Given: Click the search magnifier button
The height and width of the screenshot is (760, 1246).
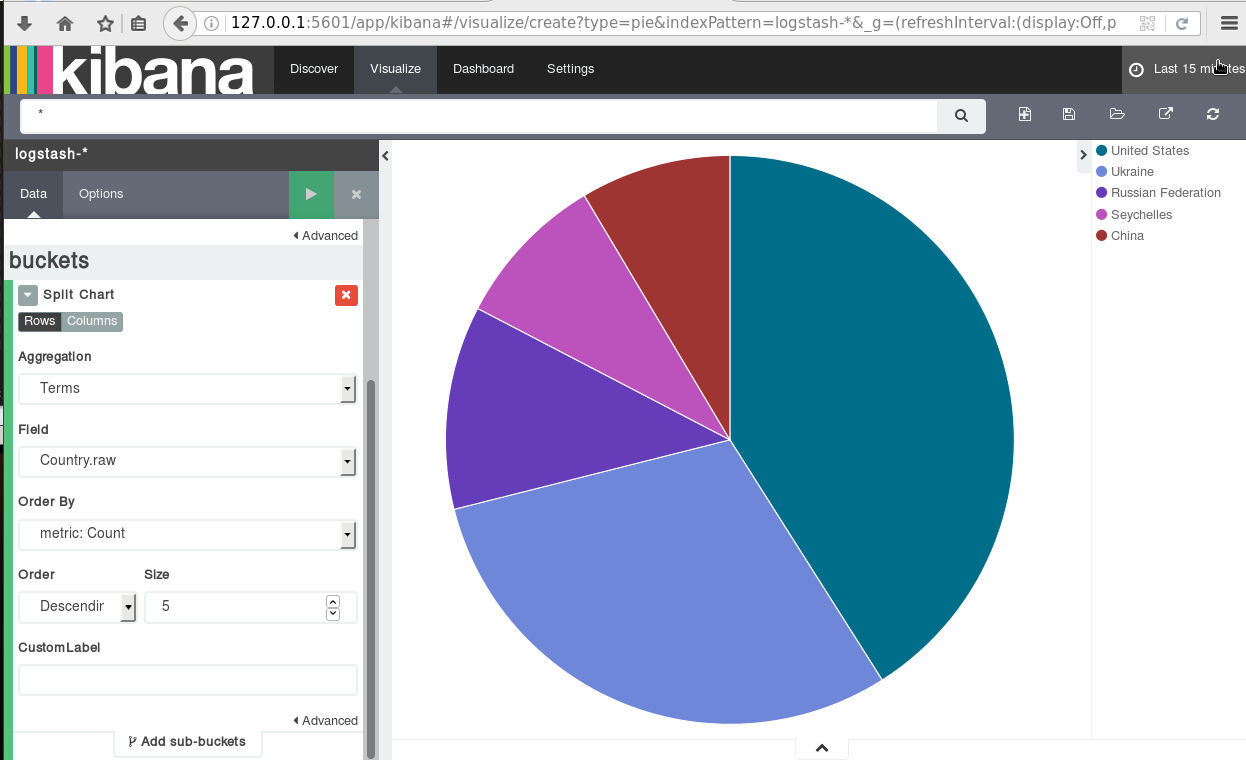Looking at the screenshot, I should coord(961,116).
